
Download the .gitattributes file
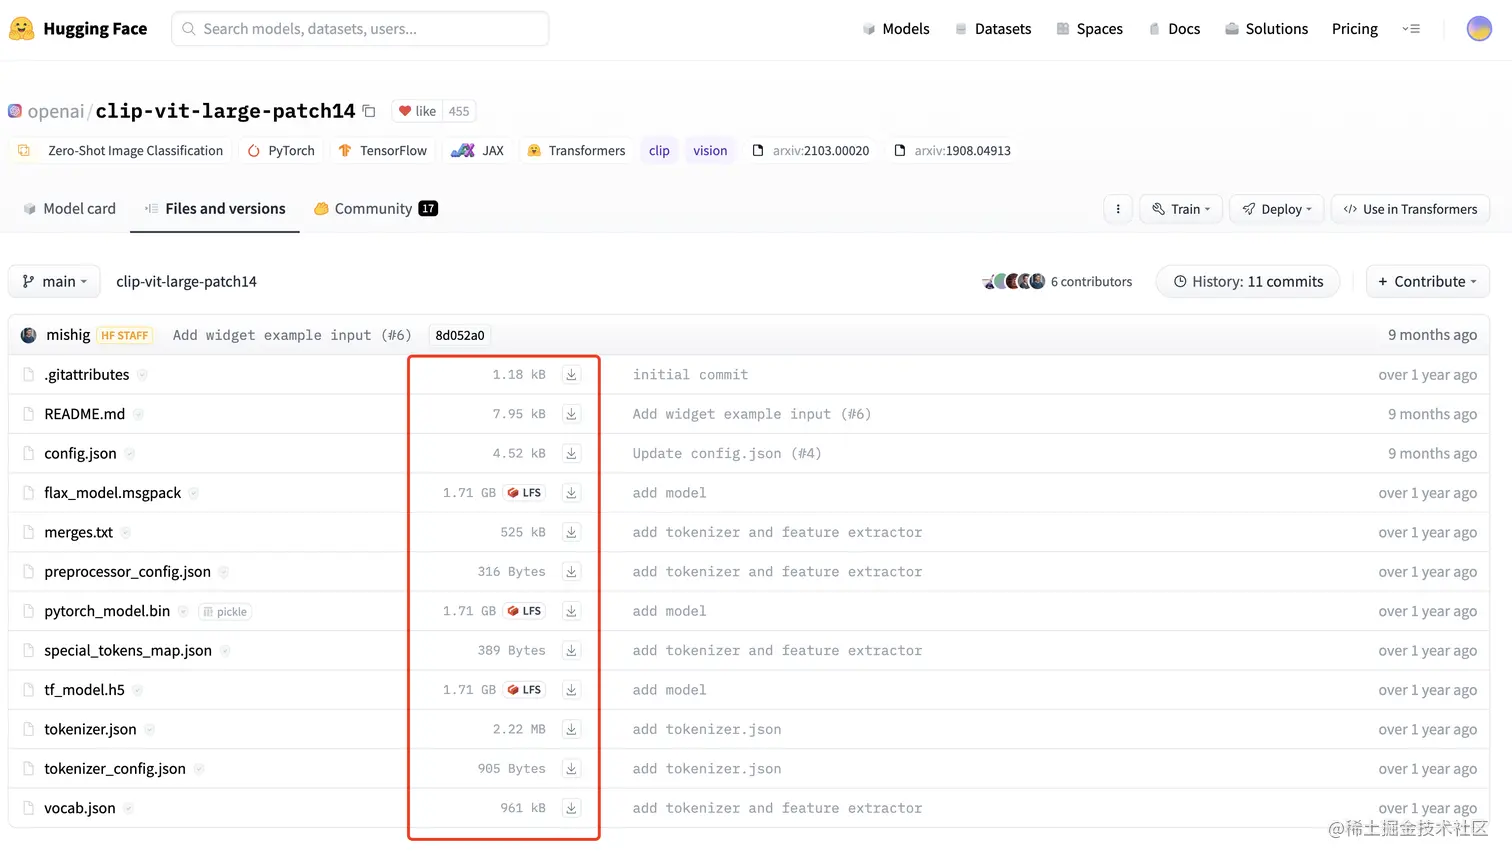click(571, 375)
